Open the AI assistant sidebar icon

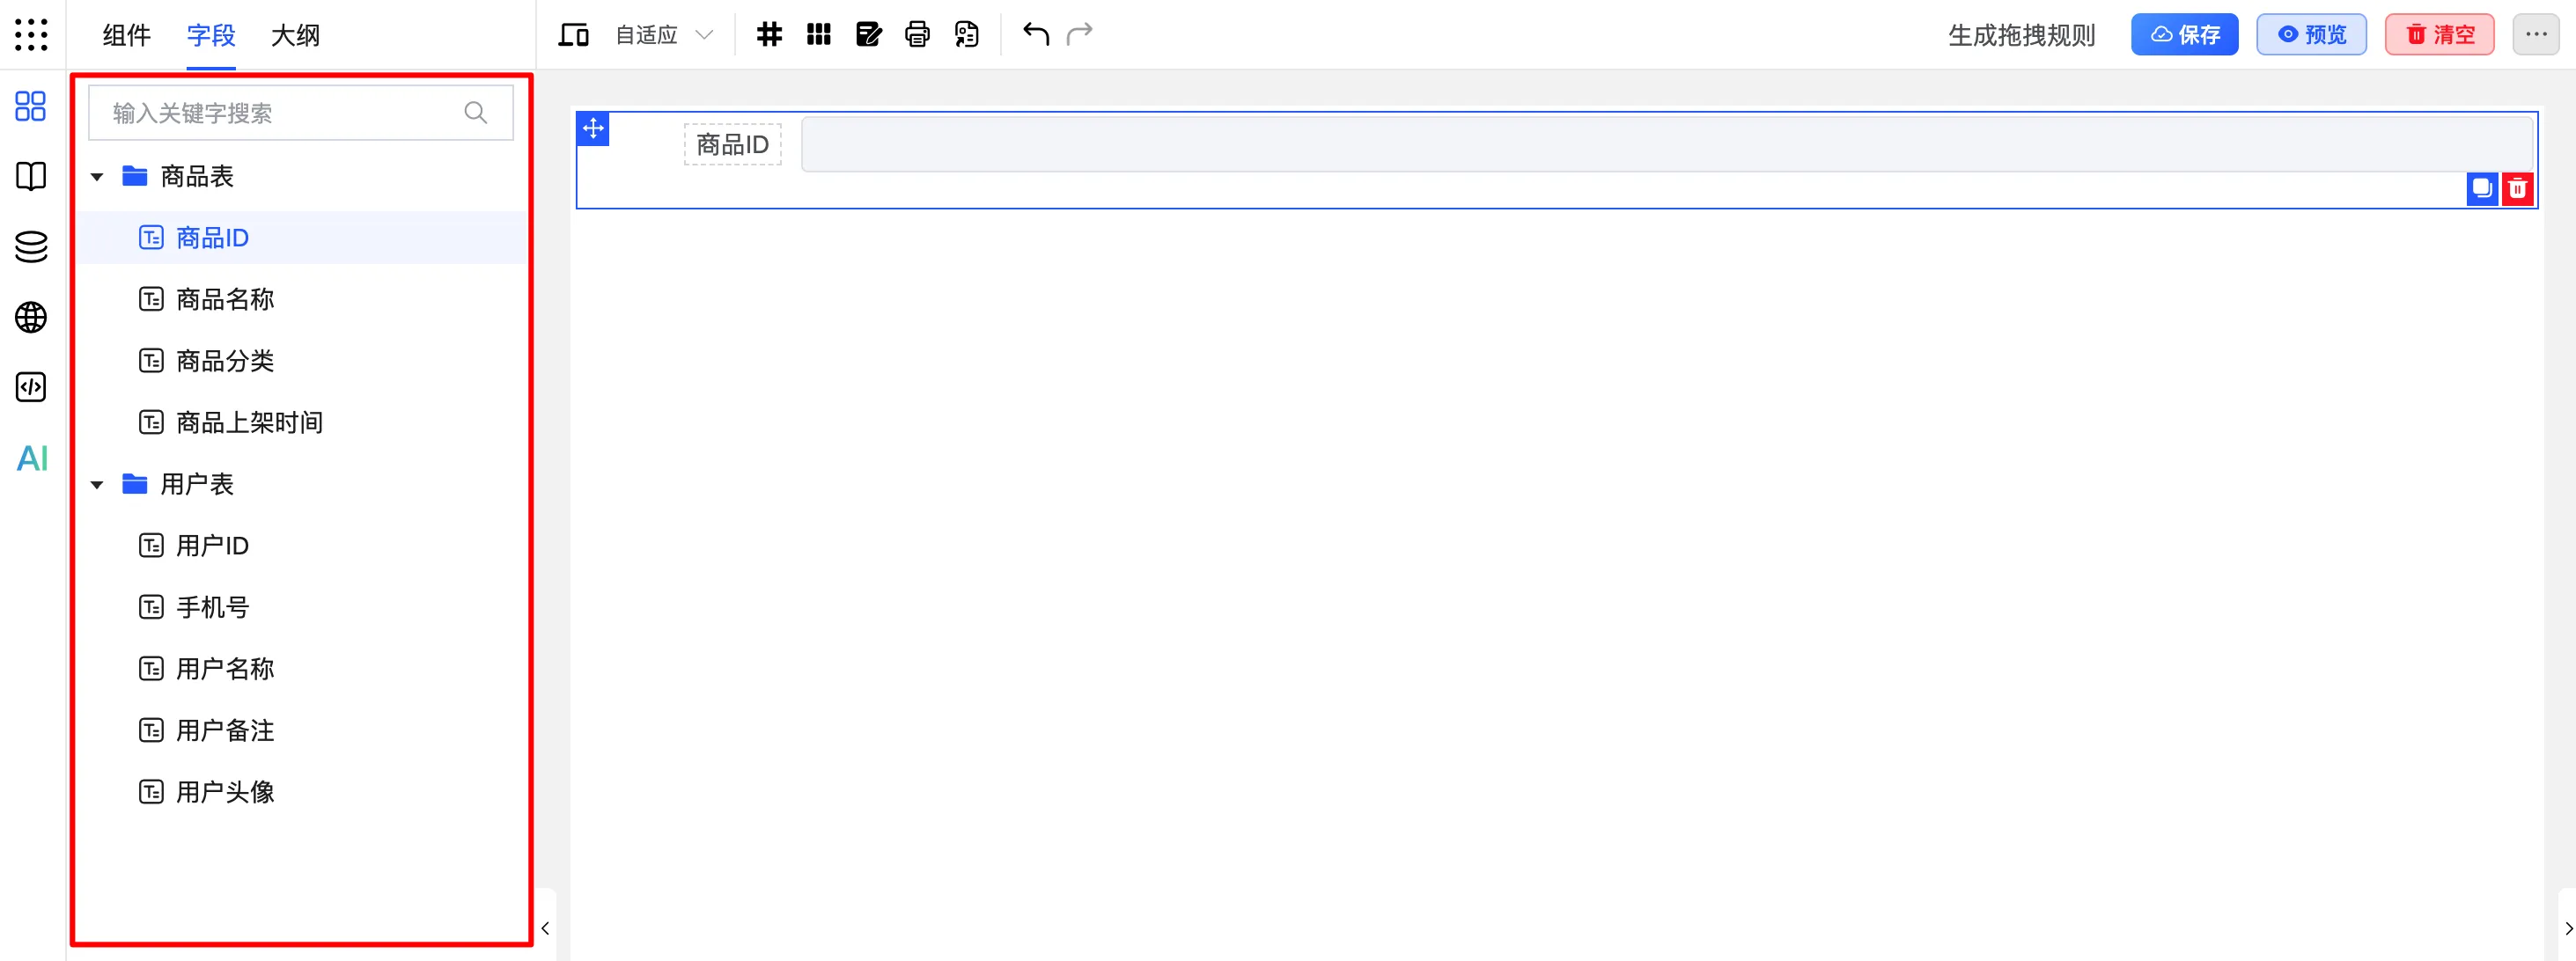(x=32, y=458)
